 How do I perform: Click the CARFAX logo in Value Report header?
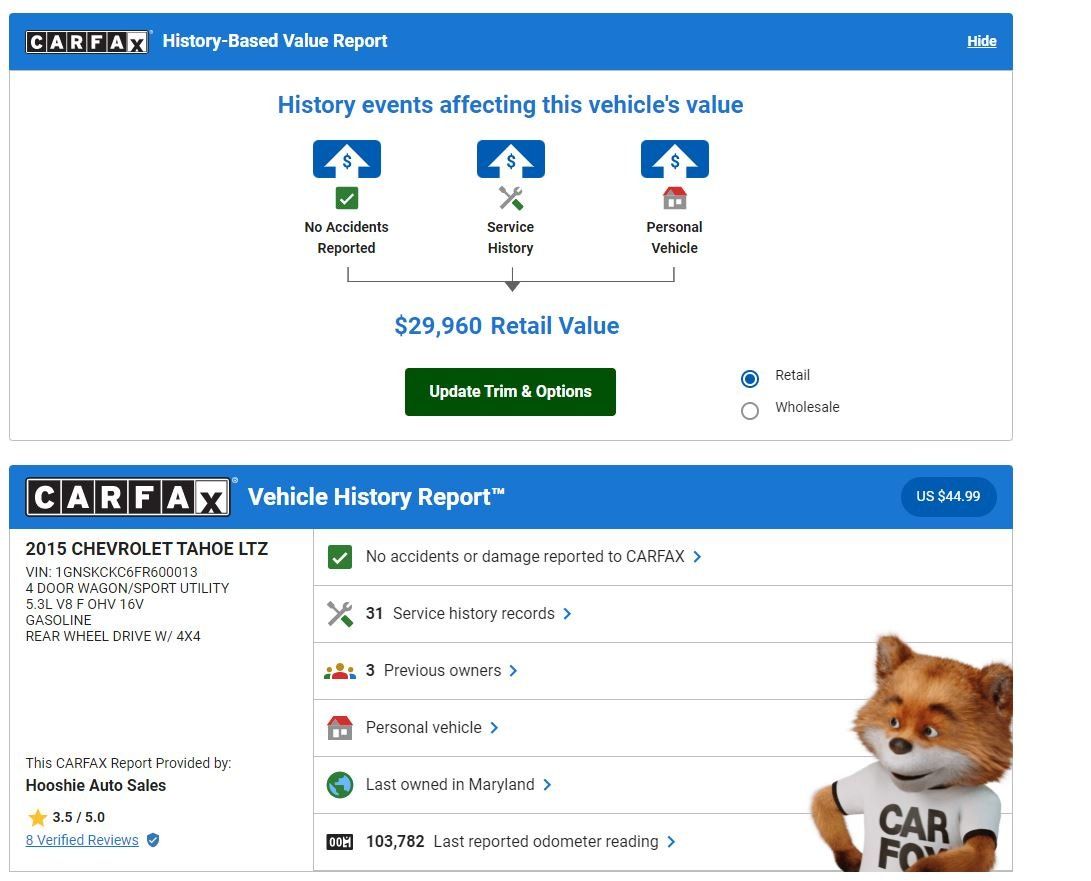87,42
